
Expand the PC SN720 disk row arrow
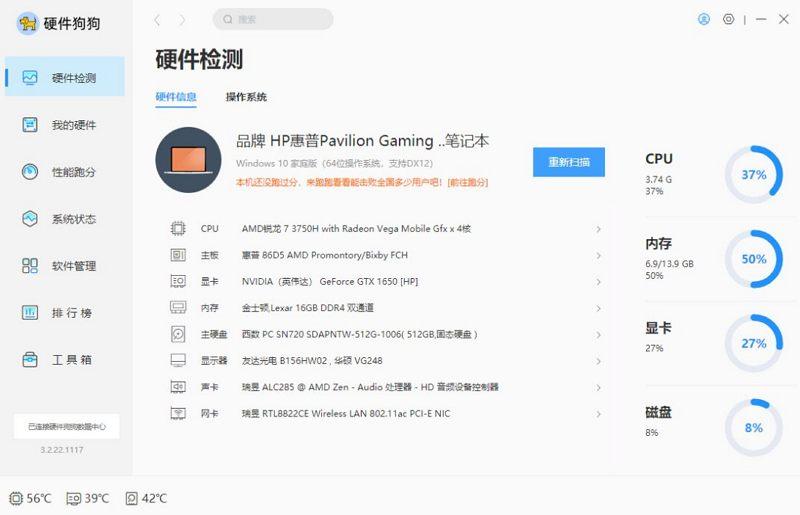[598, 335]
